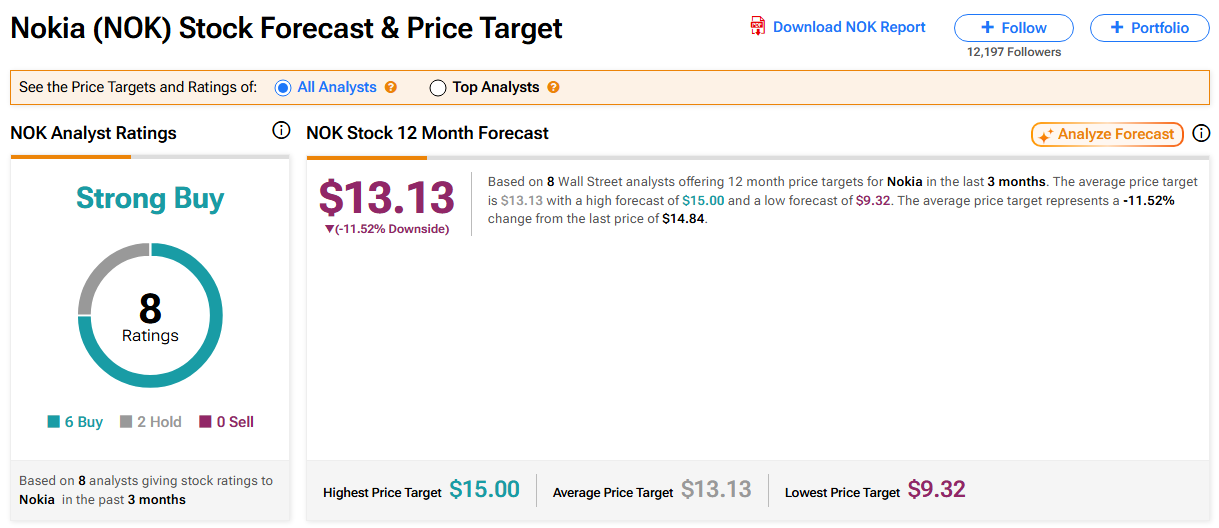Select the All Analysts radio button

pyautogui.click(x=282, y=87)
